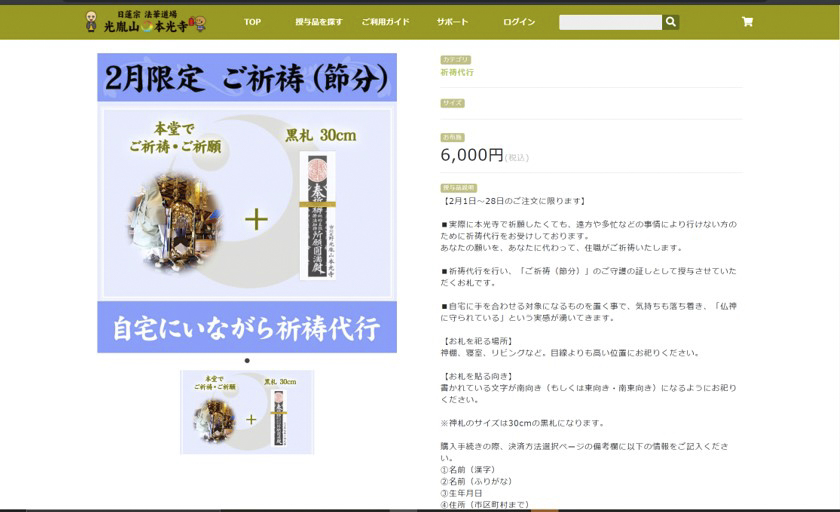Open the shopping cart icon

coord(747,22)
